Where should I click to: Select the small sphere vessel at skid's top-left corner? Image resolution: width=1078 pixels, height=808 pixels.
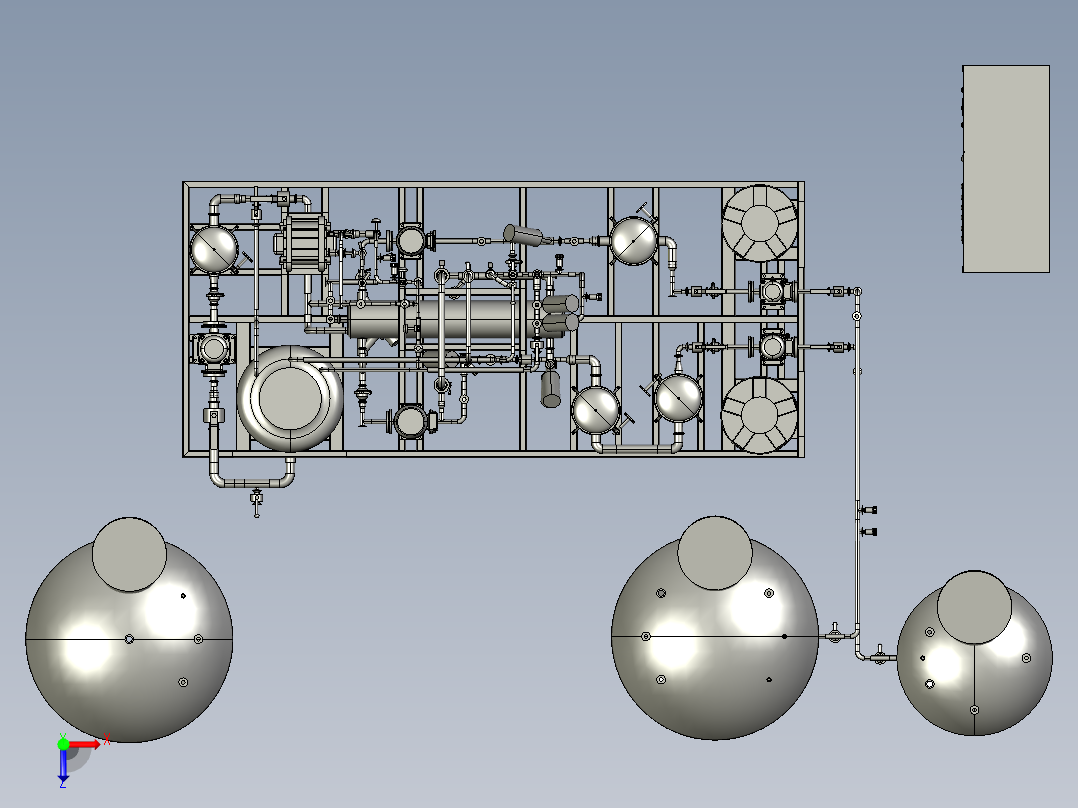click(214, 249)
